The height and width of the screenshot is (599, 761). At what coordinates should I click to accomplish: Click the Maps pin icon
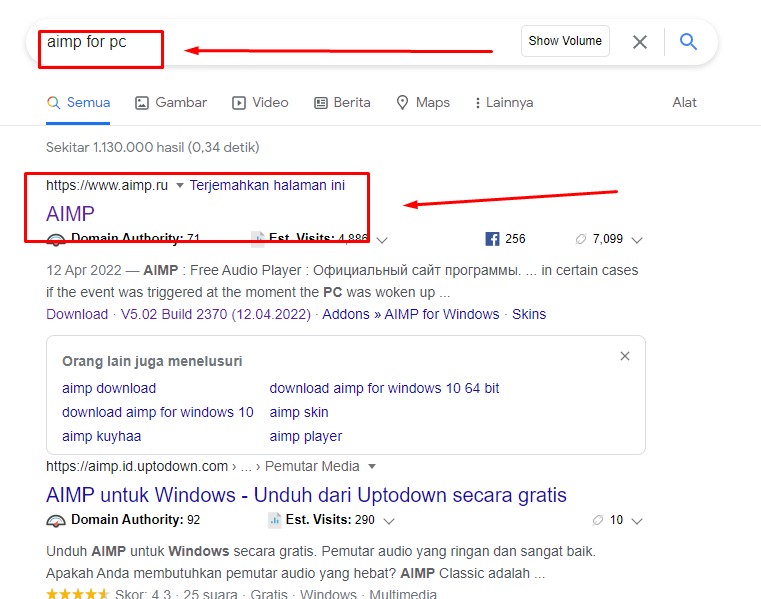click(x=402, y=102)
